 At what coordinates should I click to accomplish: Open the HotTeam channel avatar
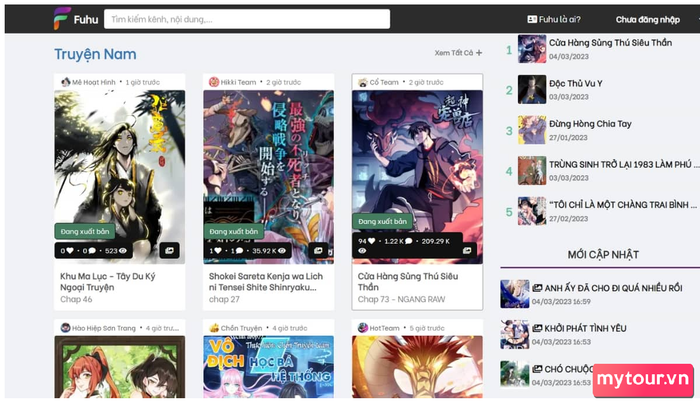(x=363, y=327)
